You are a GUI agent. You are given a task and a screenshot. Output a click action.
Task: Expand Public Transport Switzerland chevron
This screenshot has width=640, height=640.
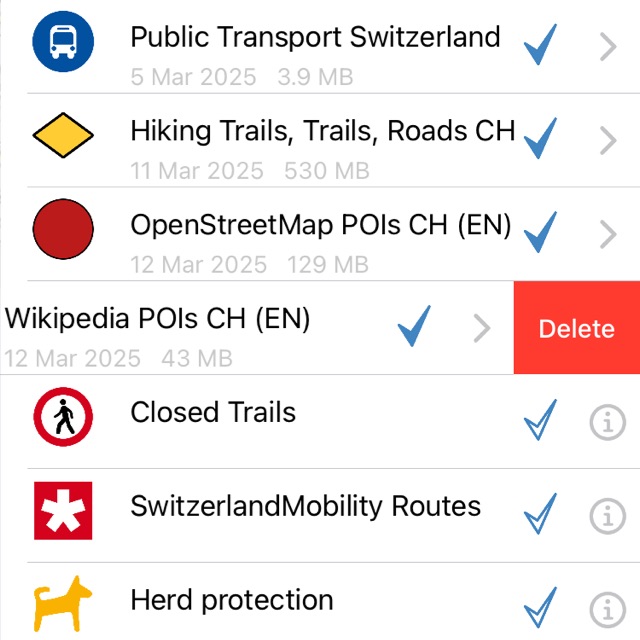tap(607, 46)
